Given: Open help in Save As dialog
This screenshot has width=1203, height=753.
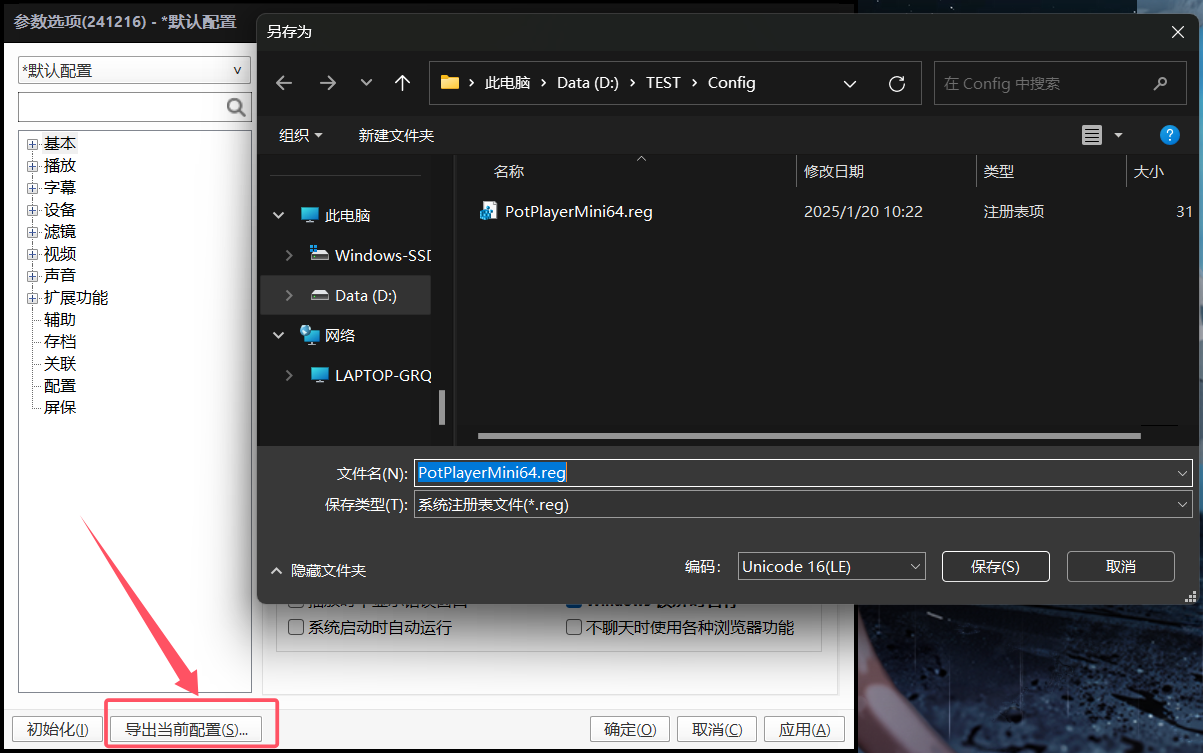Looking at the screenshot, I should coord(1169,135).
